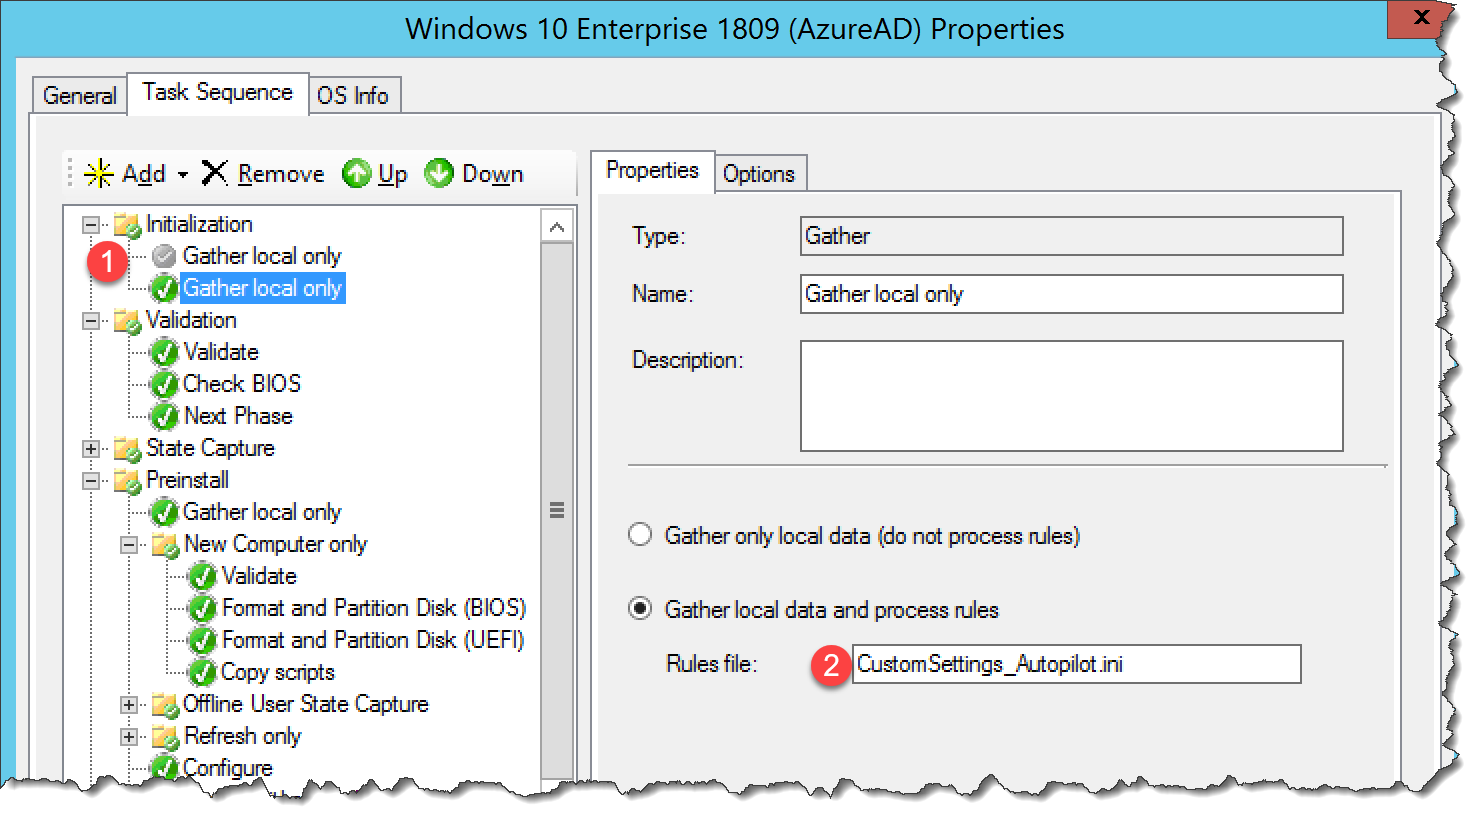Click the green Down arrow icon
The height and width of the screenshot is (820, 1482).
pos(439,173)
